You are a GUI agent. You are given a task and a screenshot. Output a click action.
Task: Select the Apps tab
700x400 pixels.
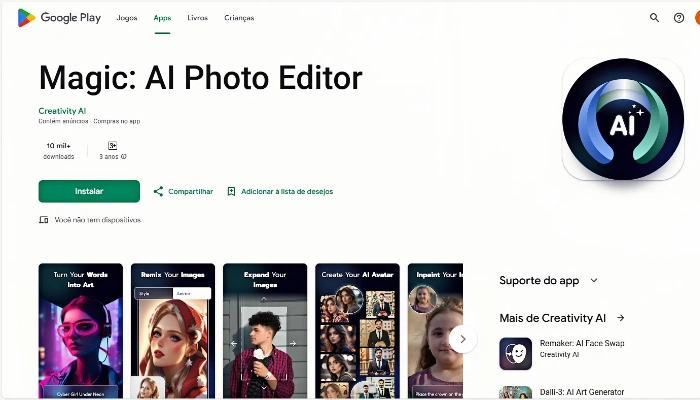tap(162, 18)
